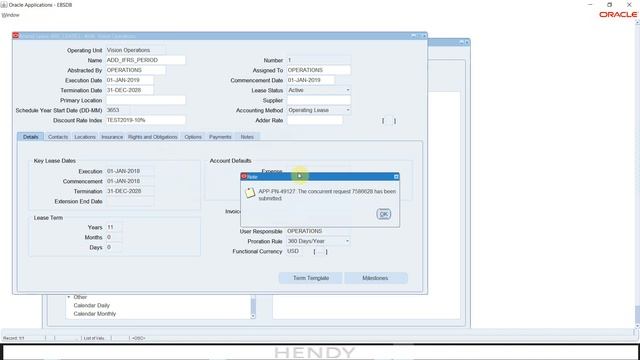Click the Name field containing ADD_IFRS_PERIOD
This screenshot has height=360, width=640.
pyautogui.click(x=145, y=60)
